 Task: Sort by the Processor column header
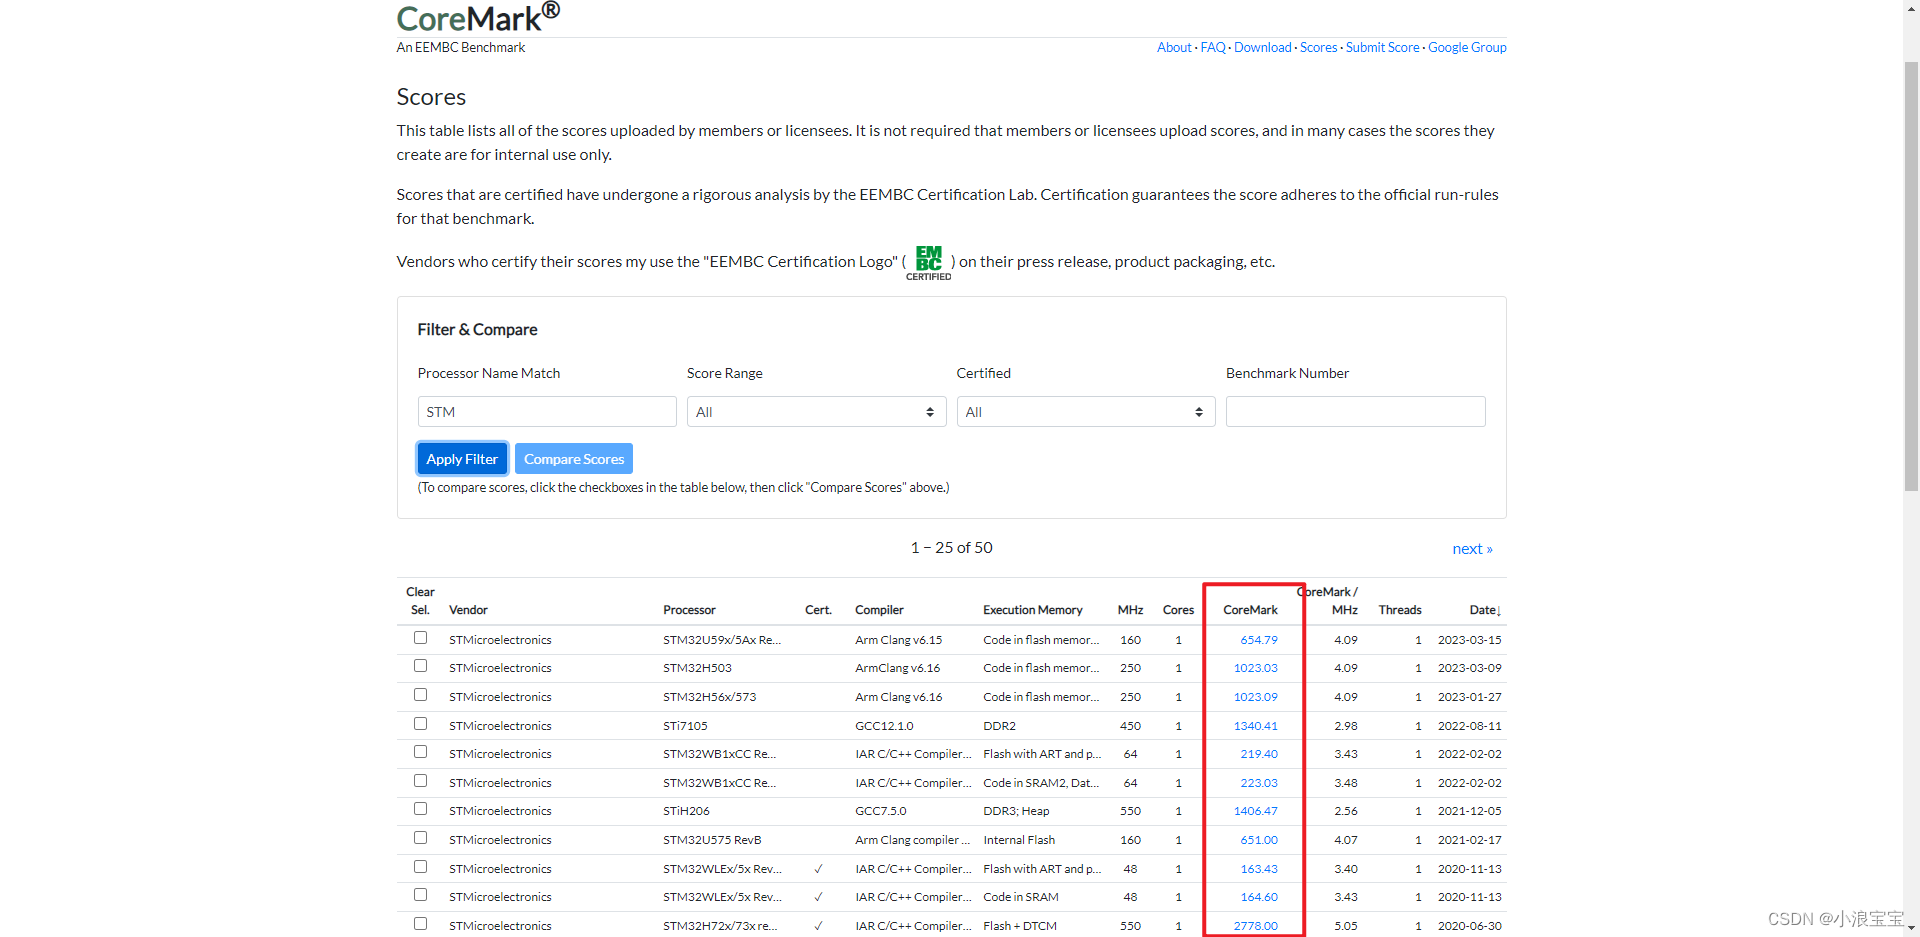(689, 610)
